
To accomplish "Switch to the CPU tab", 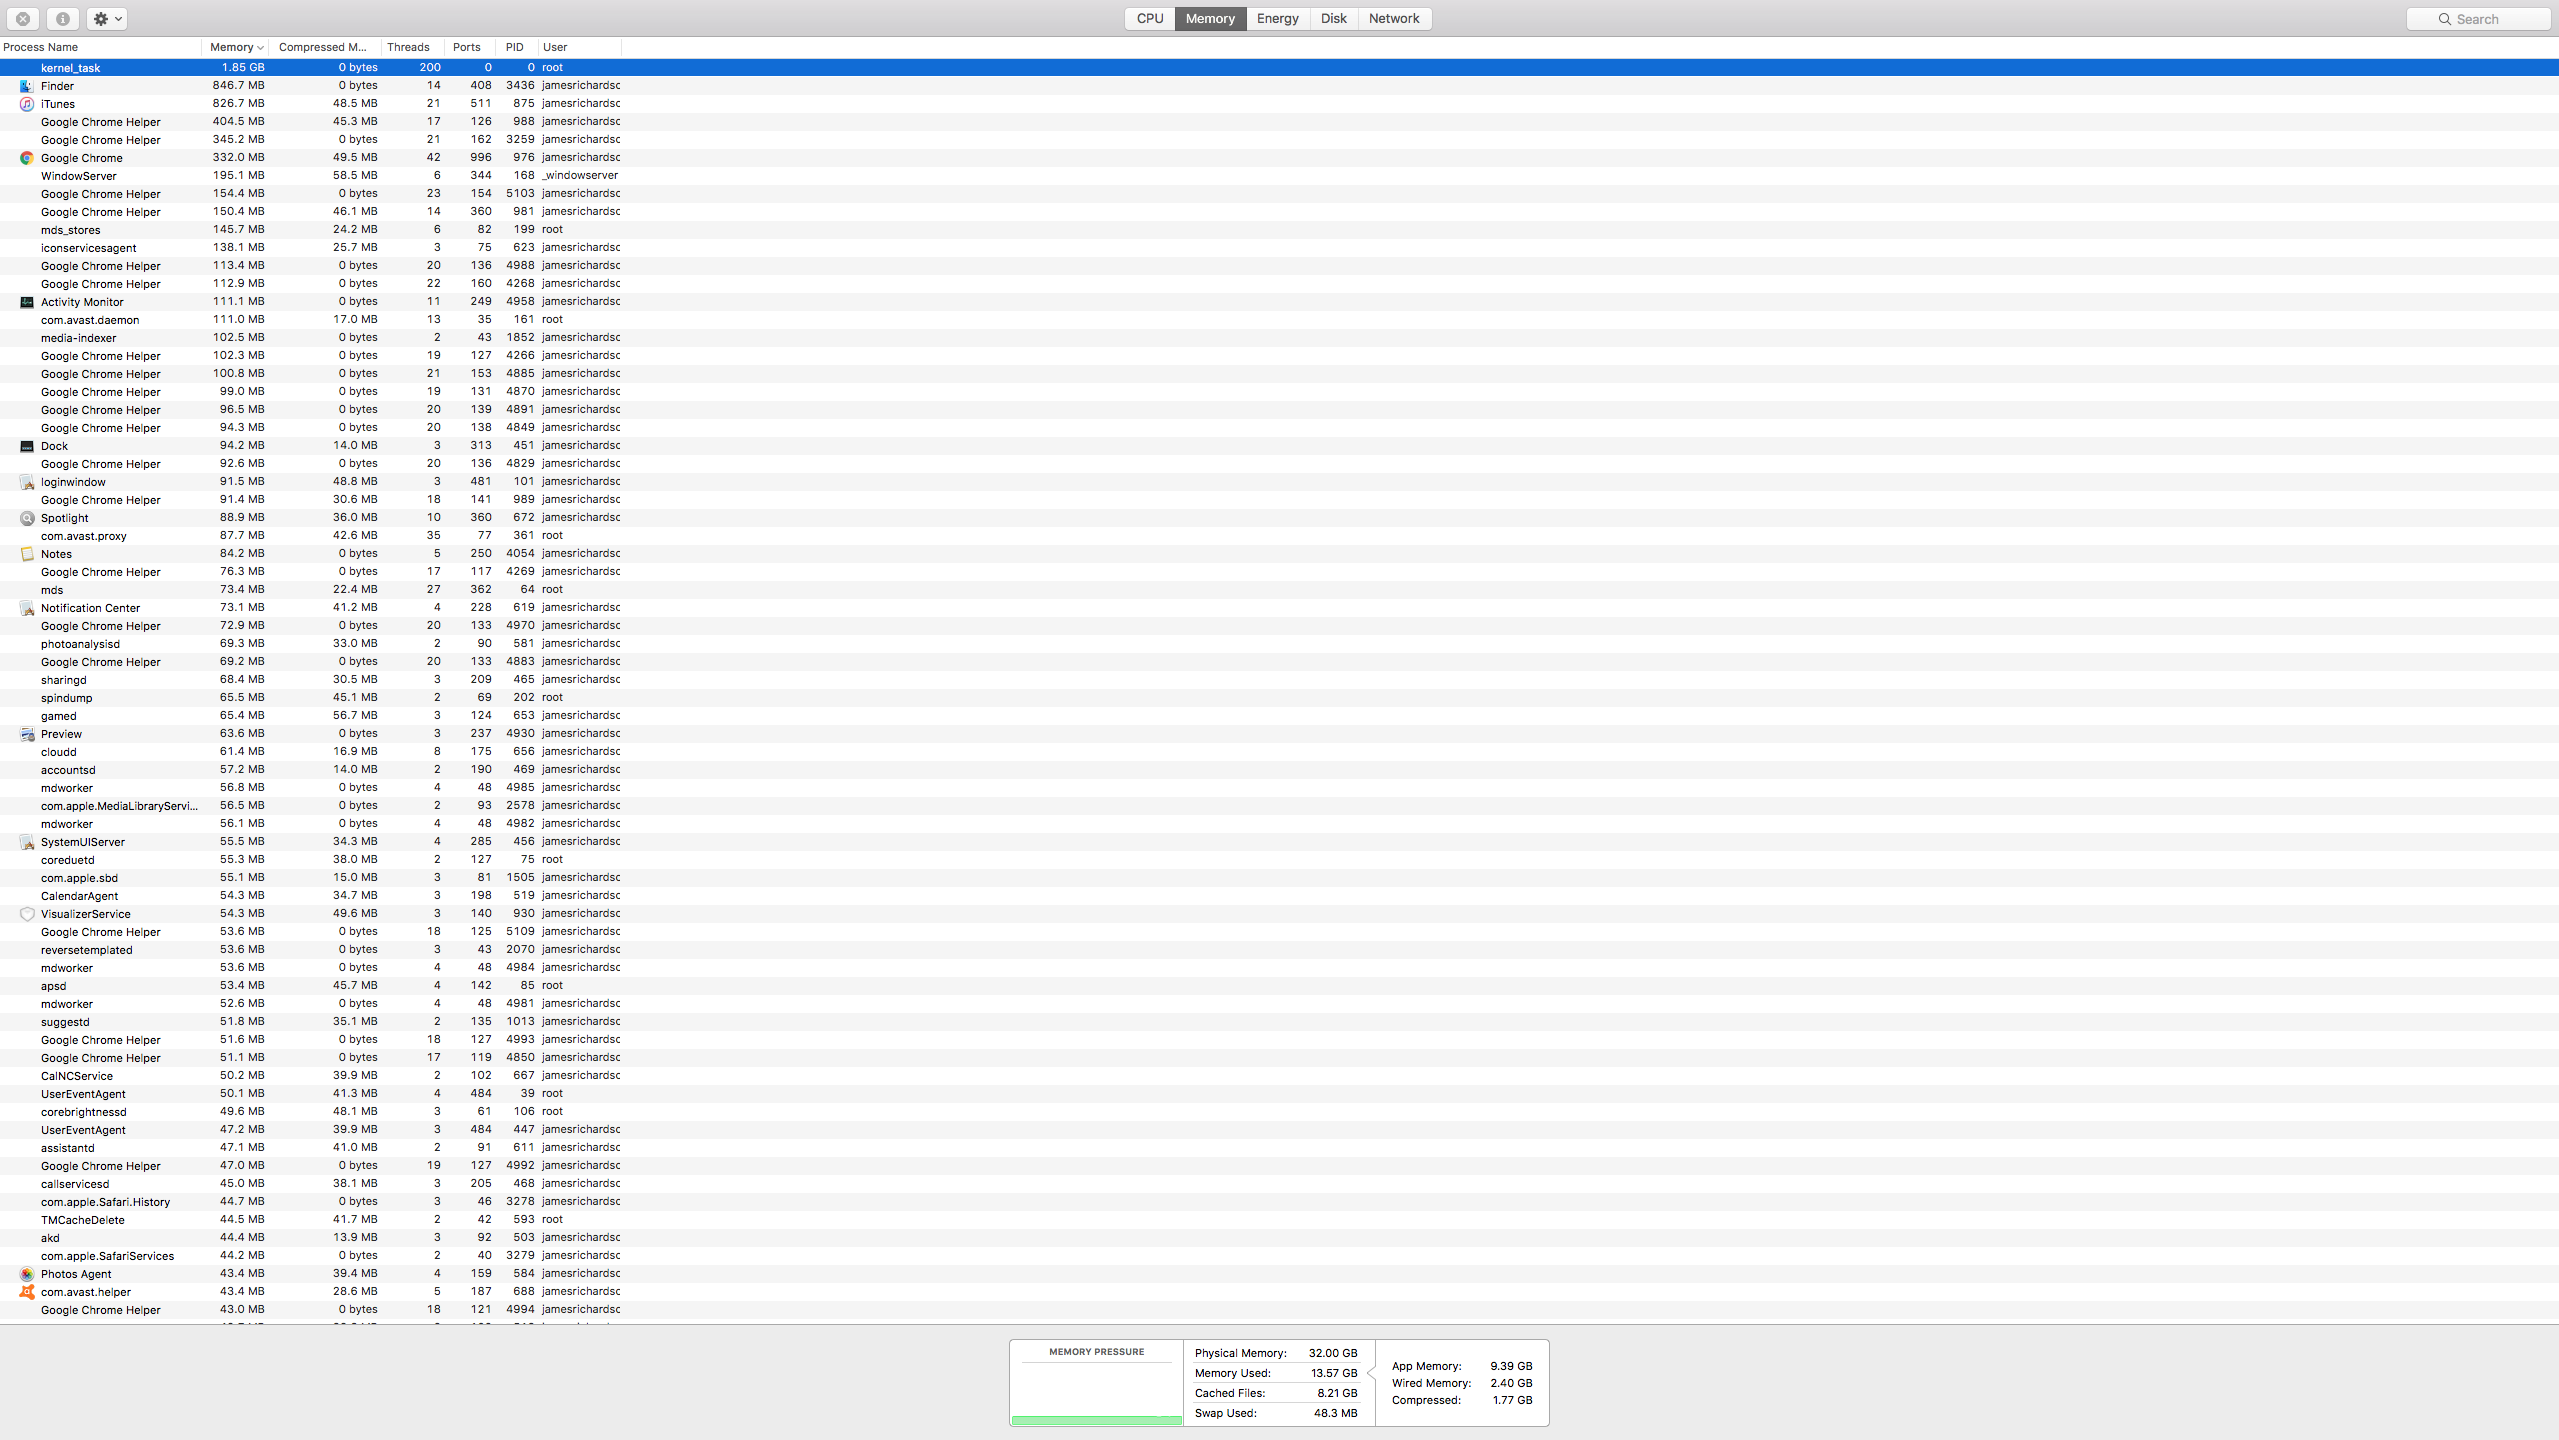I will tap(1150, 19).
